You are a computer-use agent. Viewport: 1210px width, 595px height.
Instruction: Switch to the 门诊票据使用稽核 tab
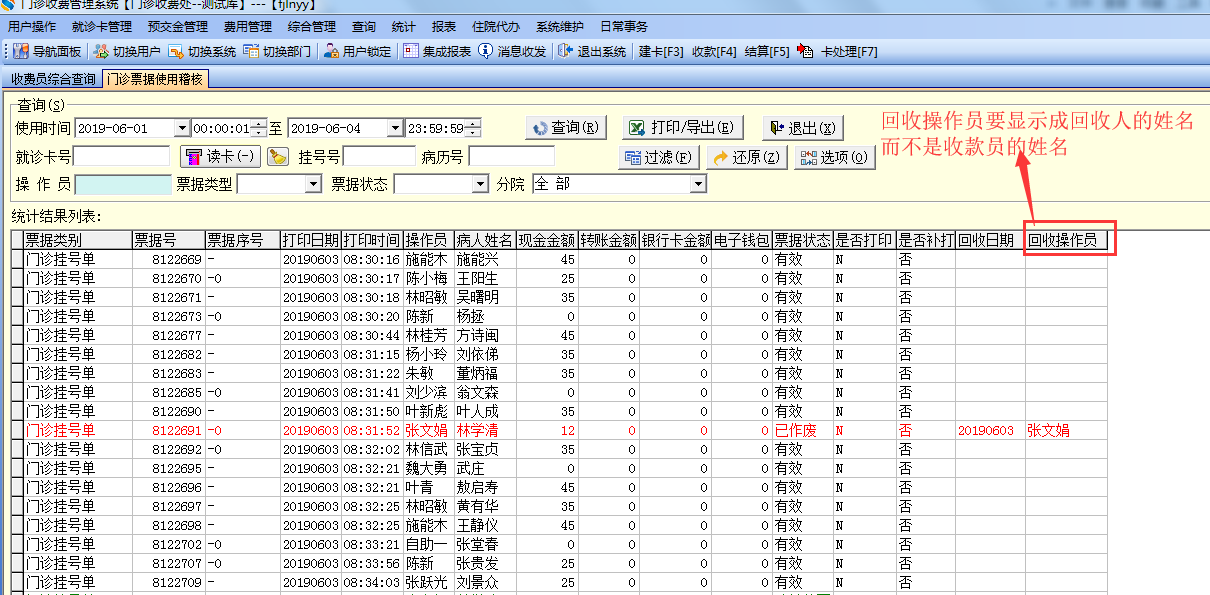pos(154,79)
